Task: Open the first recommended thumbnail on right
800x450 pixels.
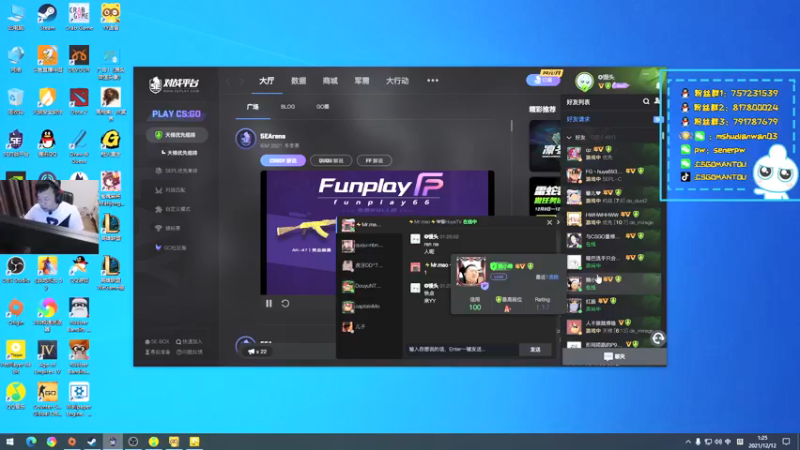Action: (545, 146)
